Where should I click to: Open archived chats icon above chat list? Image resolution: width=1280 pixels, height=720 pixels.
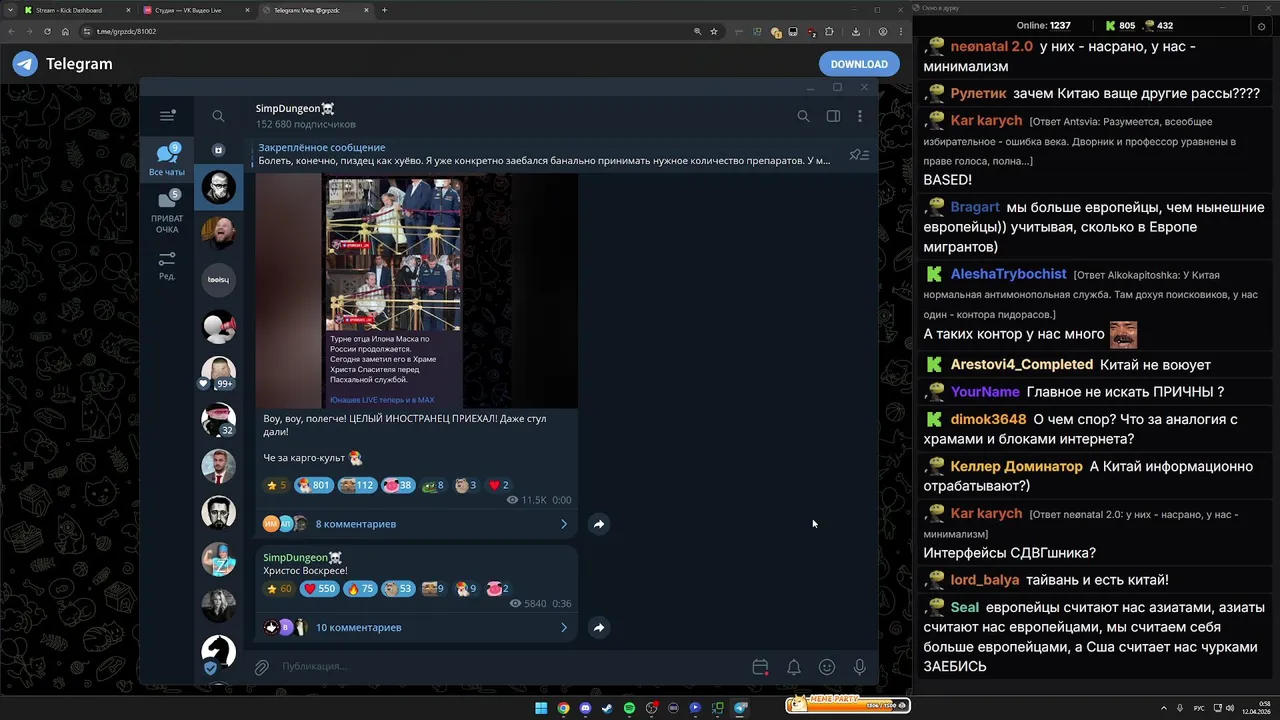pos(218,150)
